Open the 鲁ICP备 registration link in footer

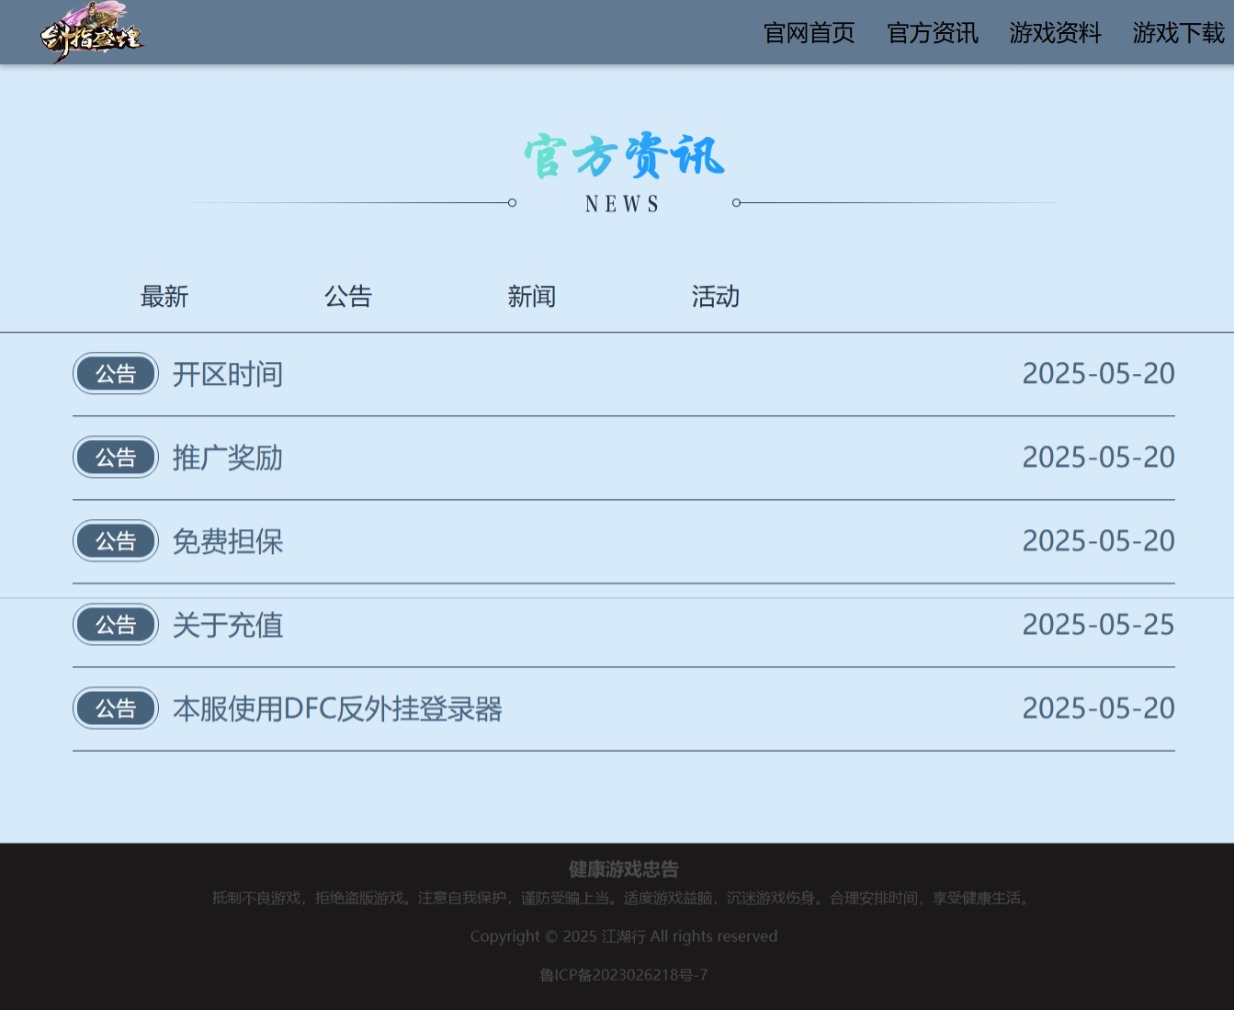(623, 975)
